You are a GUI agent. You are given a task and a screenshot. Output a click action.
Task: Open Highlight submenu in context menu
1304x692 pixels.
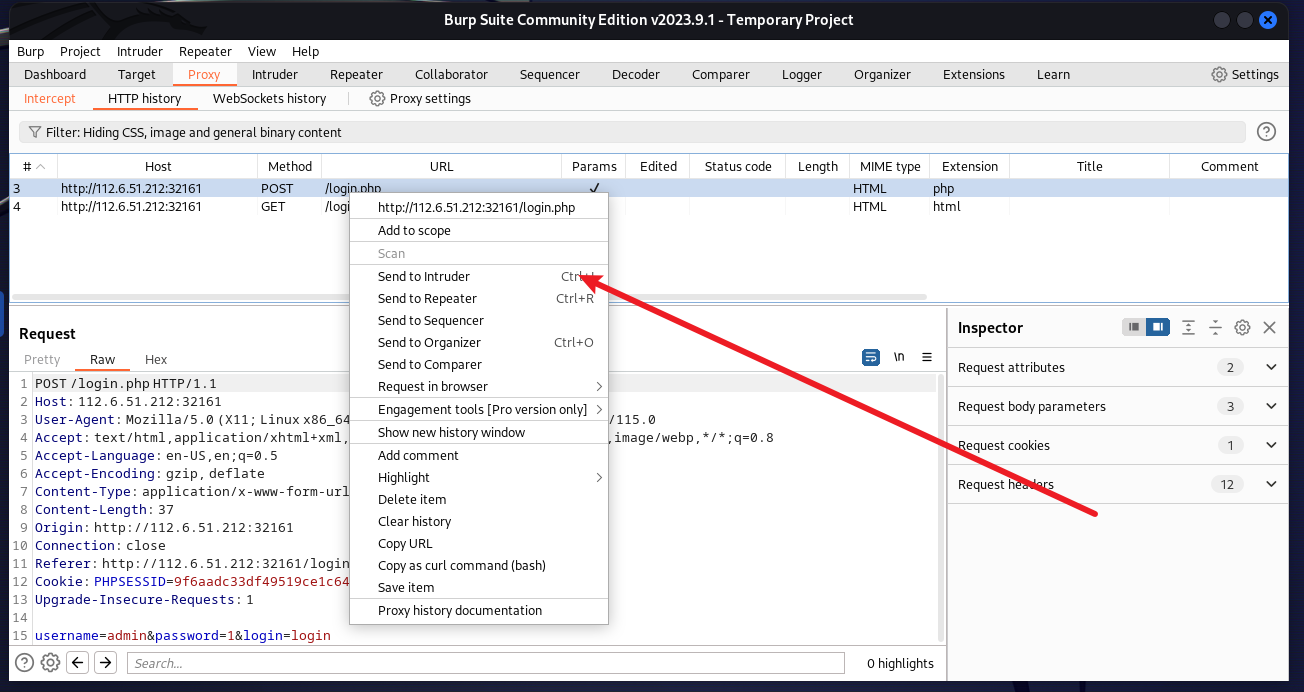pyautogui.click(x=479, y=477)
